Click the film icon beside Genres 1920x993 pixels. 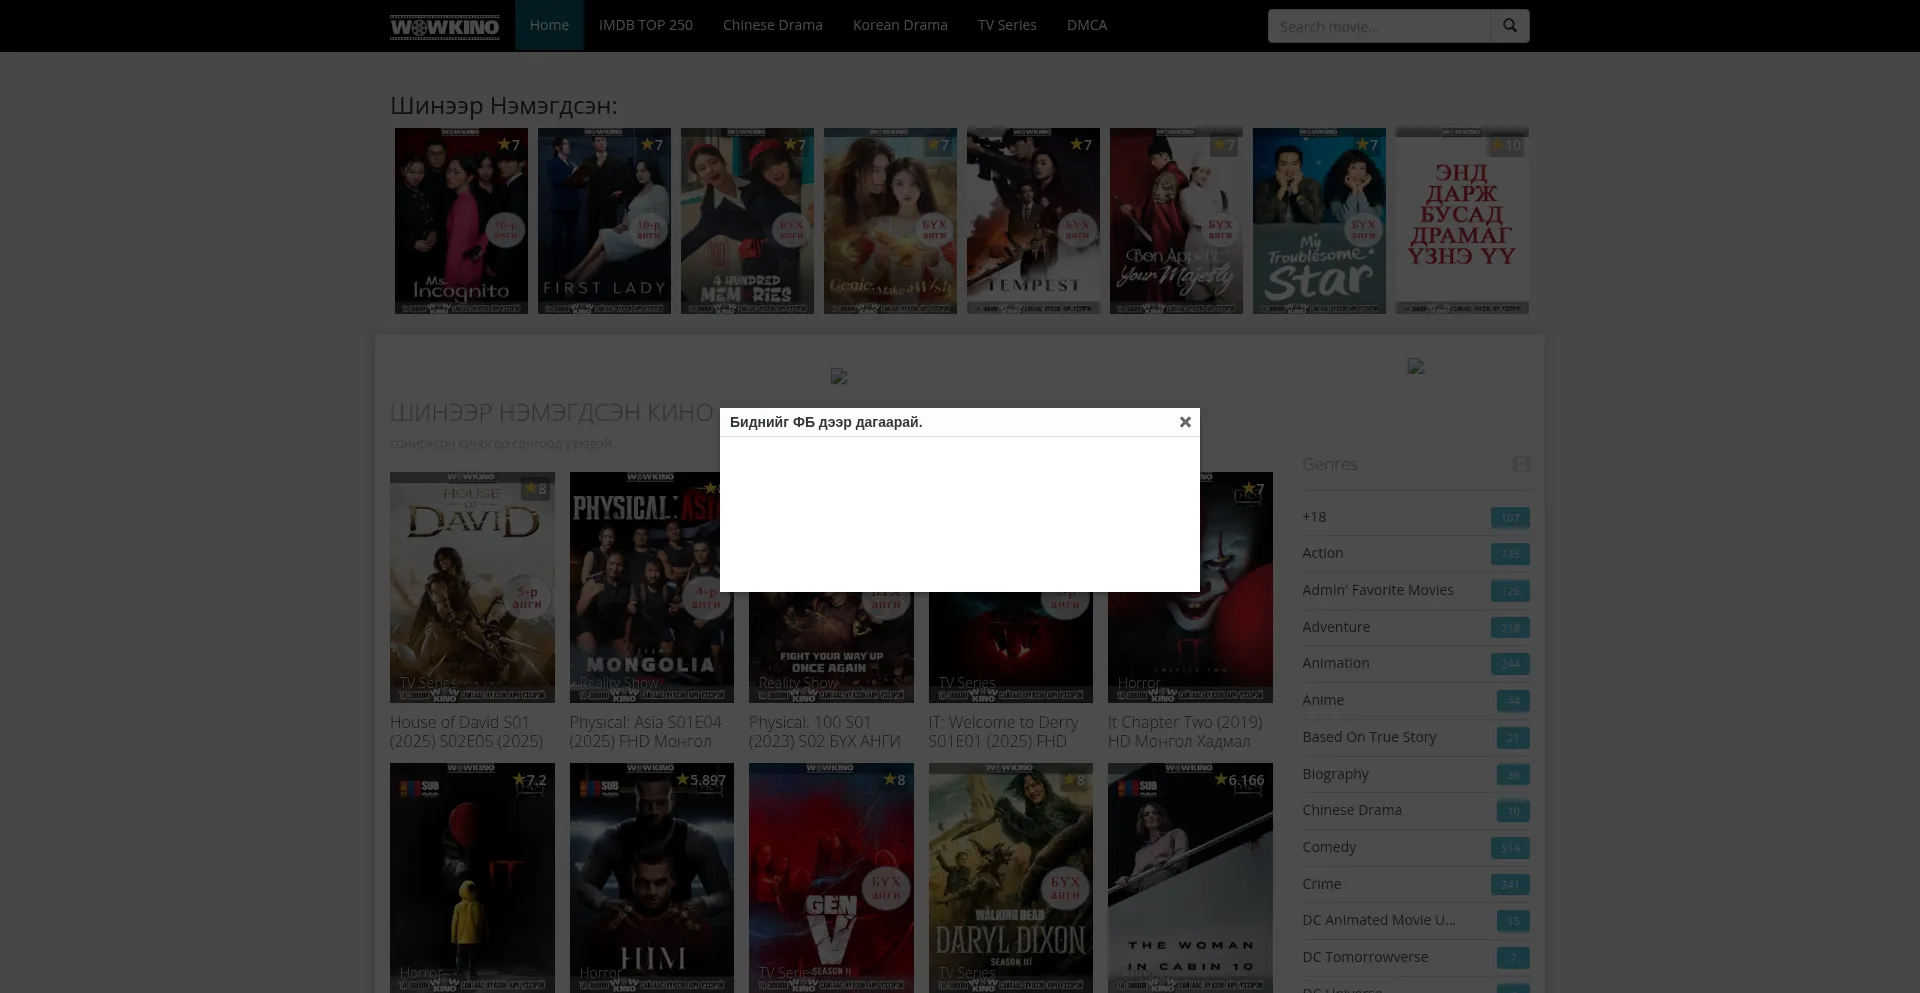(x=1521, y=464)
